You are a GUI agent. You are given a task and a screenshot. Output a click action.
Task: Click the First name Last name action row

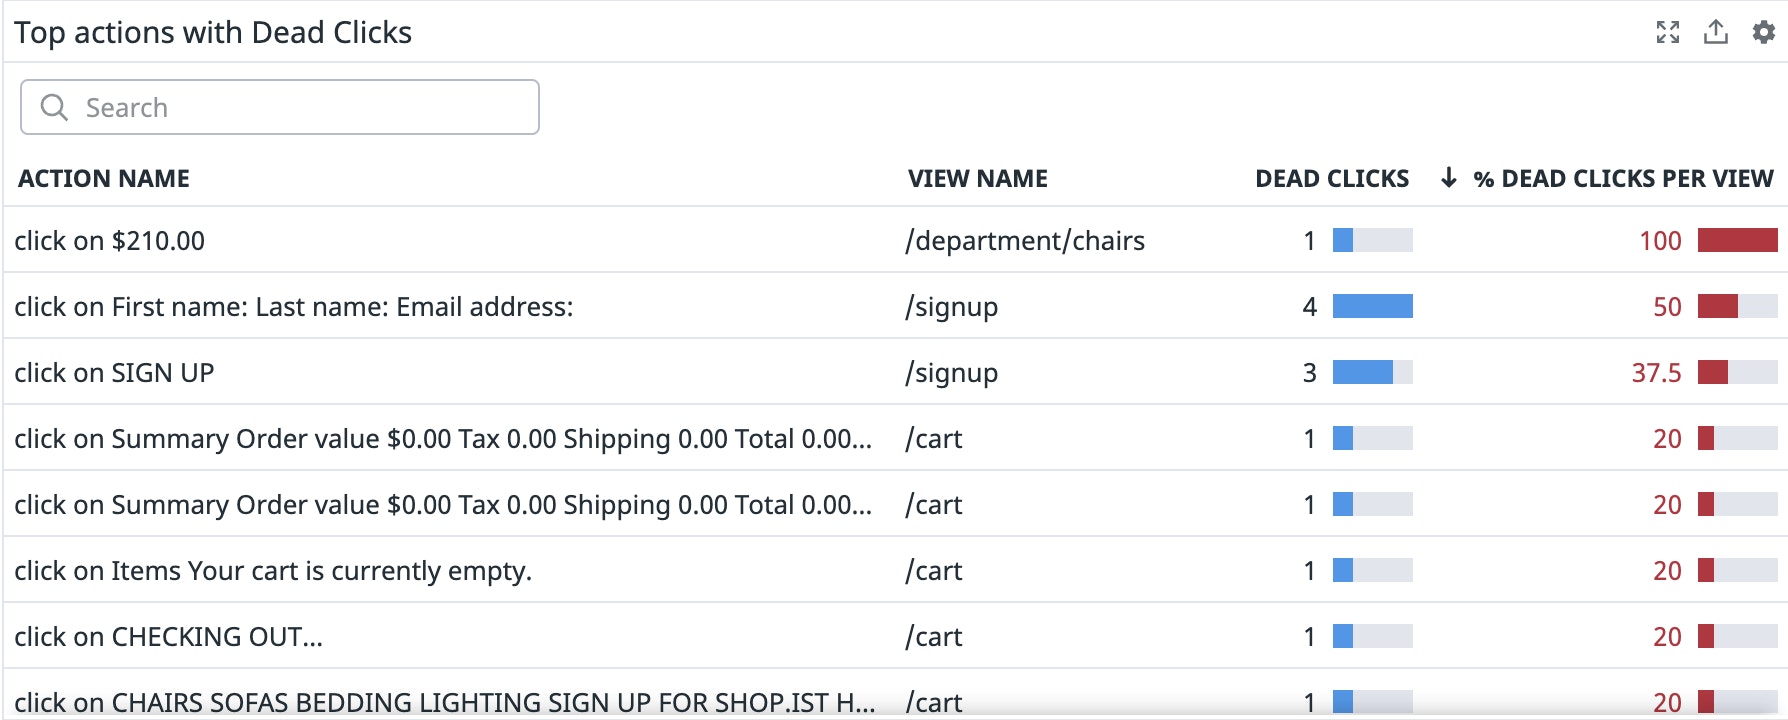pyautogui.click(x=294, y=306)
